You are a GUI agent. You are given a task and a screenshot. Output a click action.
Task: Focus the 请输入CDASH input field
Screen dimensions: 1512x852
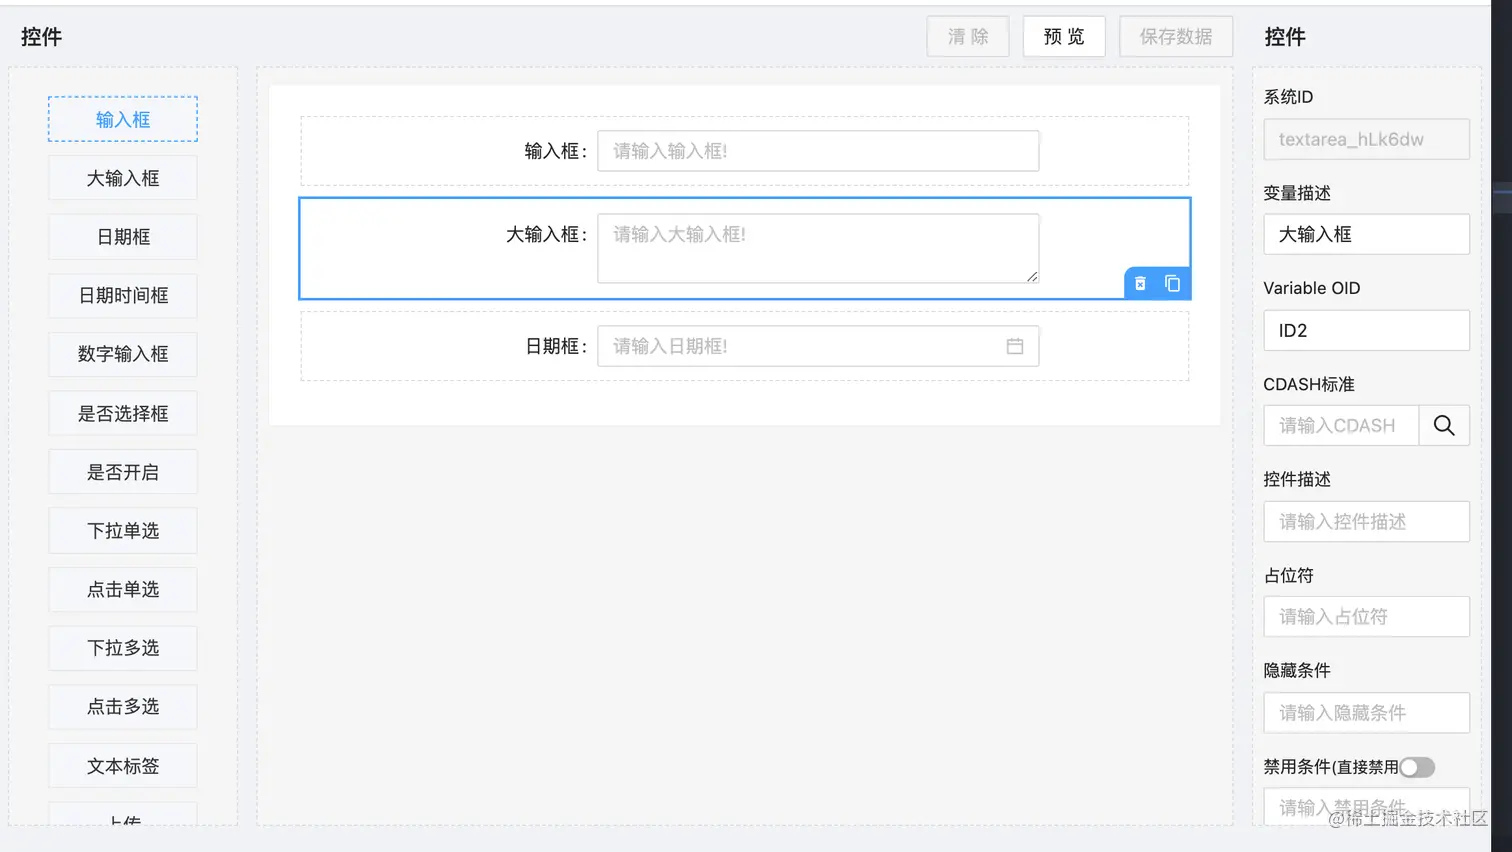1341,425
